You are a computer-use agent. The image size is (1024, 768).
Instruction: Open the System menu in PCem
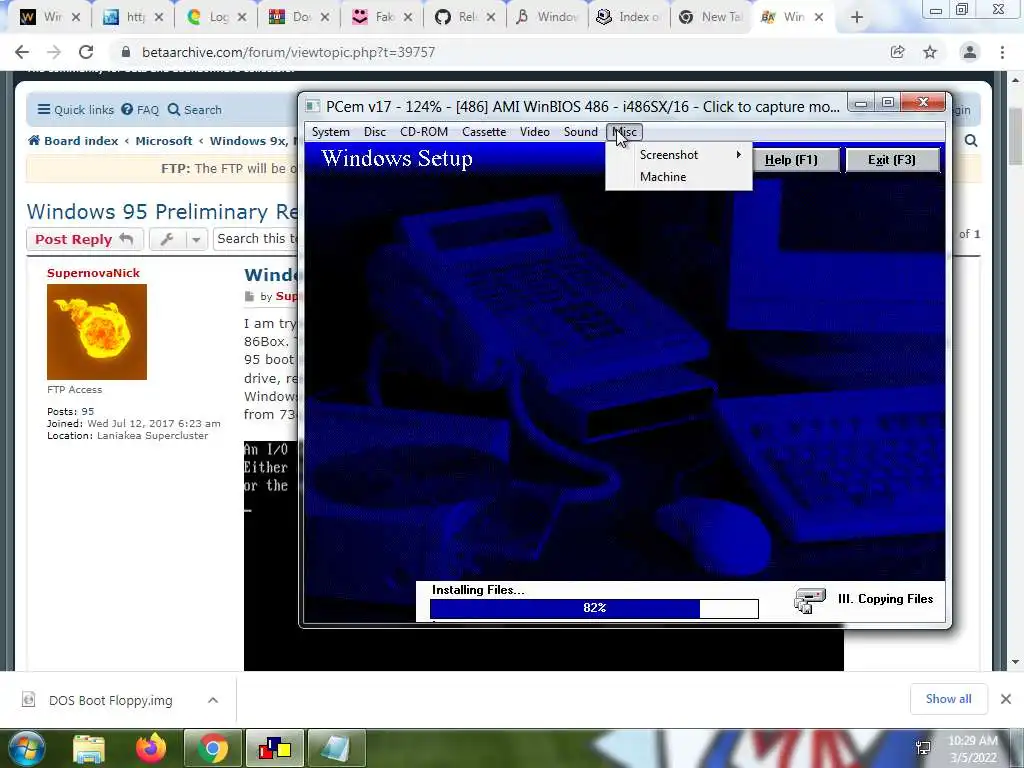tap(330, 132)
